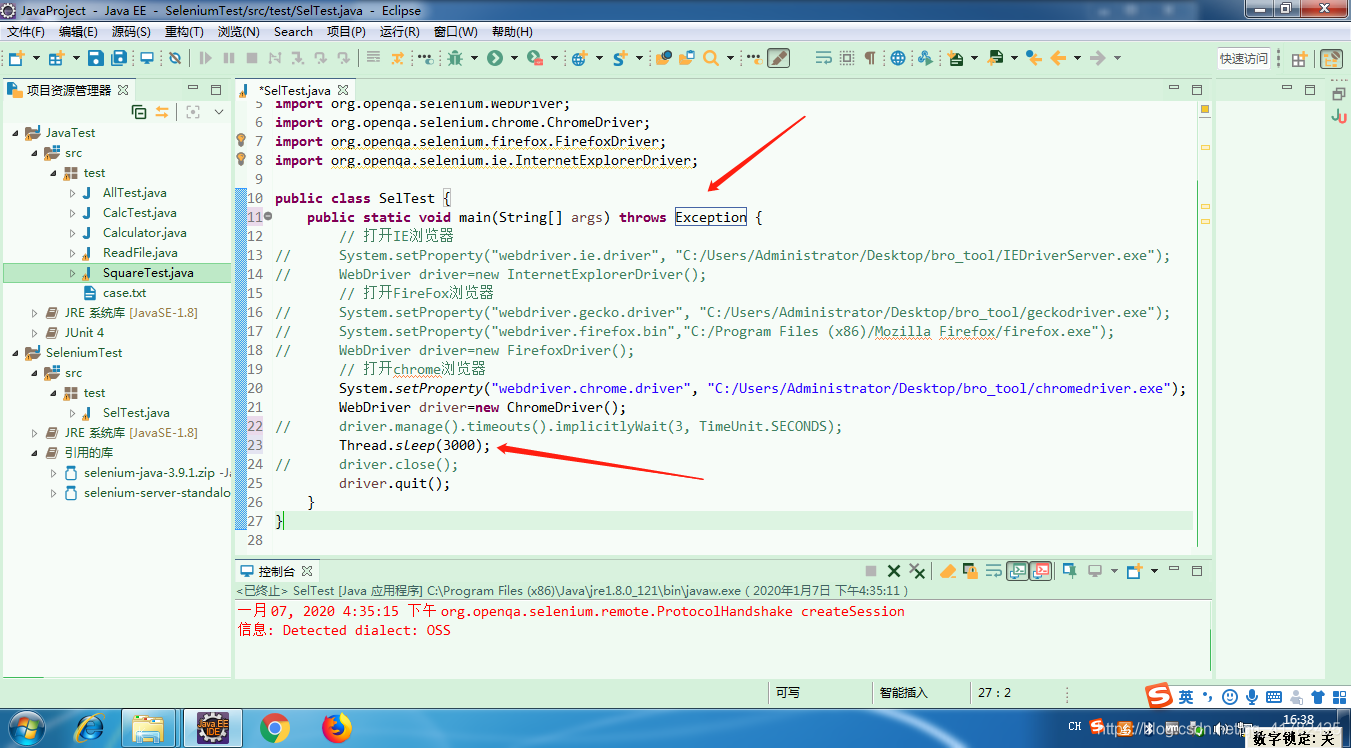Open the Run button dropdown arrow
This screenshot has width=1351, height=748.
click(x=514, y=58)
